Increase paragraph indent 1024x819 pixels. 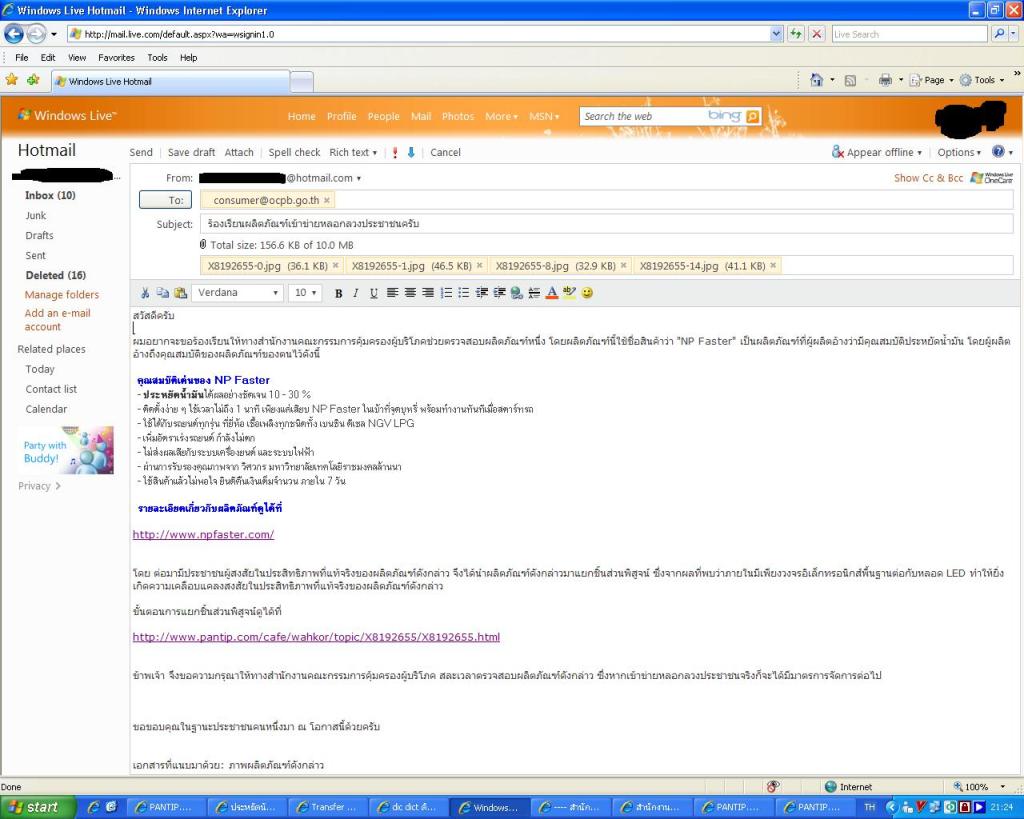point(499,293)
